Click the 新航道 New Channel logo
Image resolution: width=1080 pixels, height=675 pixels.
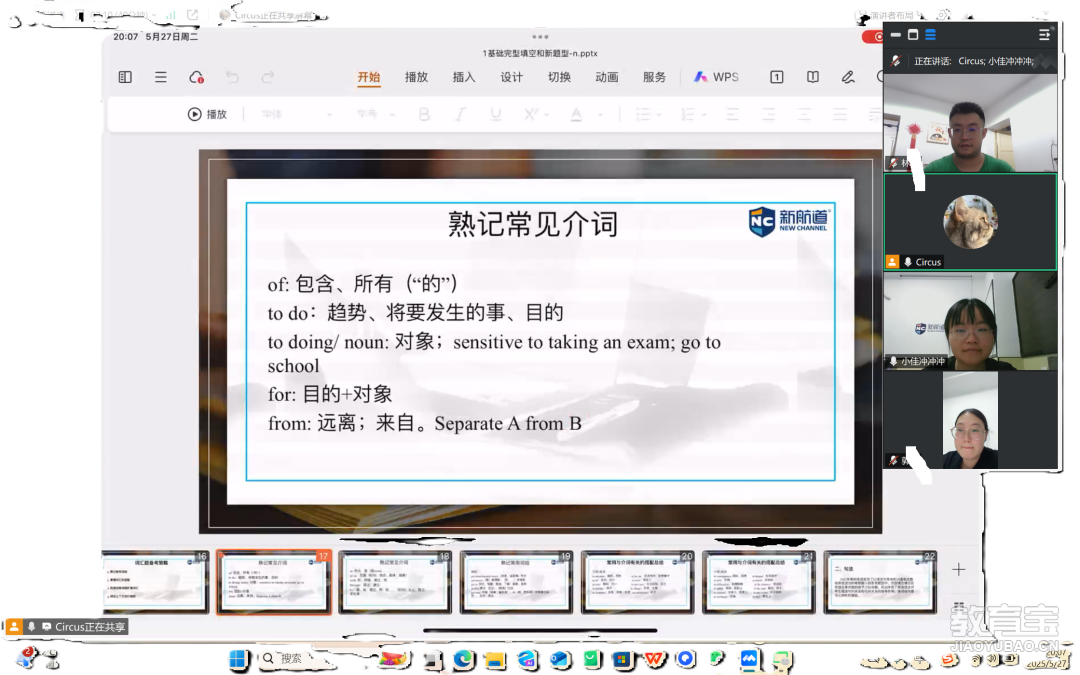click(x=789, y=221)
